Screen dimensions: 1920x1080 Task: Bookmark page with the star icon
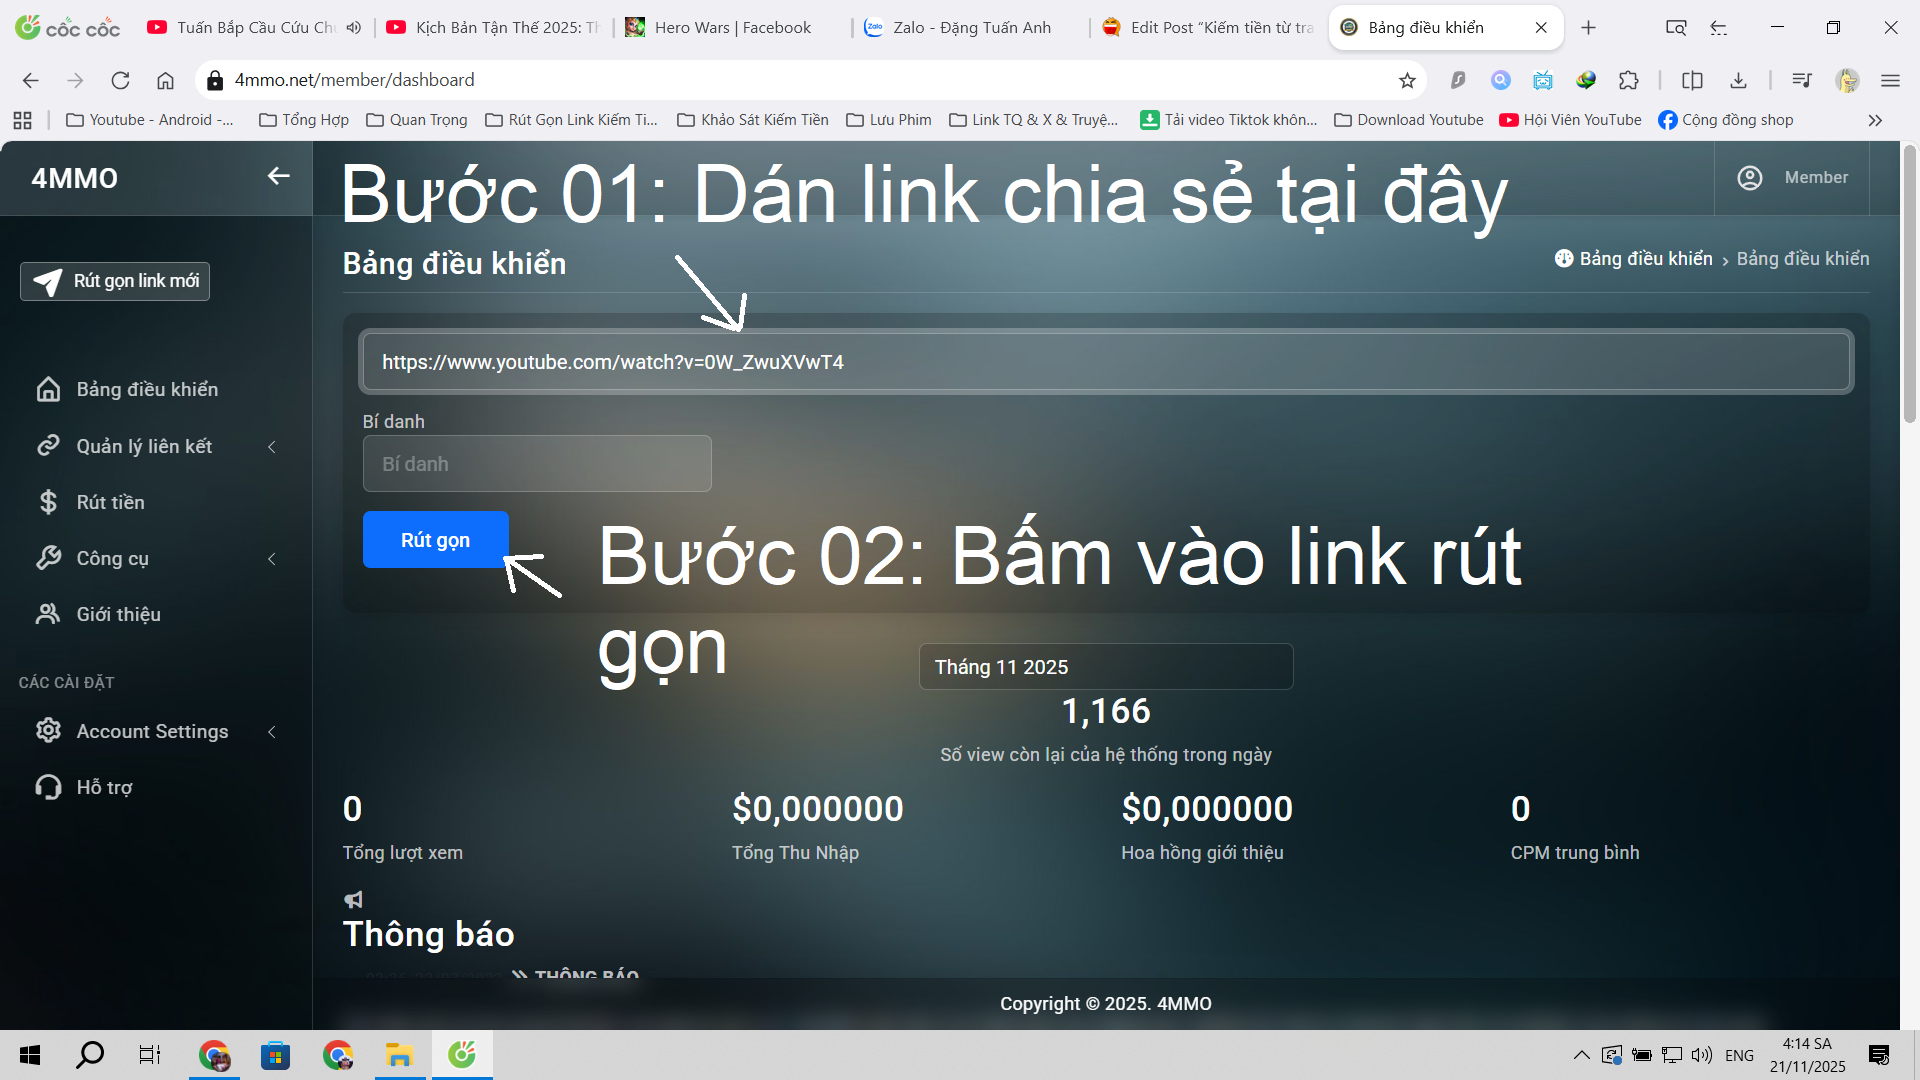point(1407,80)
